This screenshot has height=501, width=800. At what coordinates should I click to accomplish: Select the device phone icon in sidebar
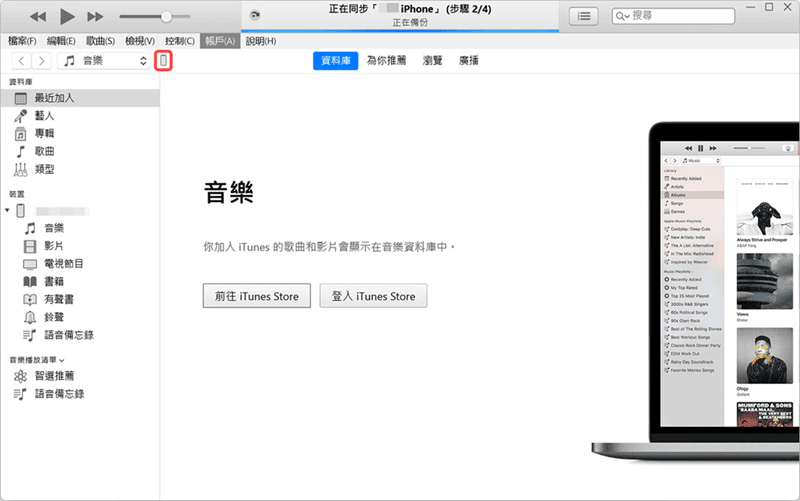click(21, 211)
